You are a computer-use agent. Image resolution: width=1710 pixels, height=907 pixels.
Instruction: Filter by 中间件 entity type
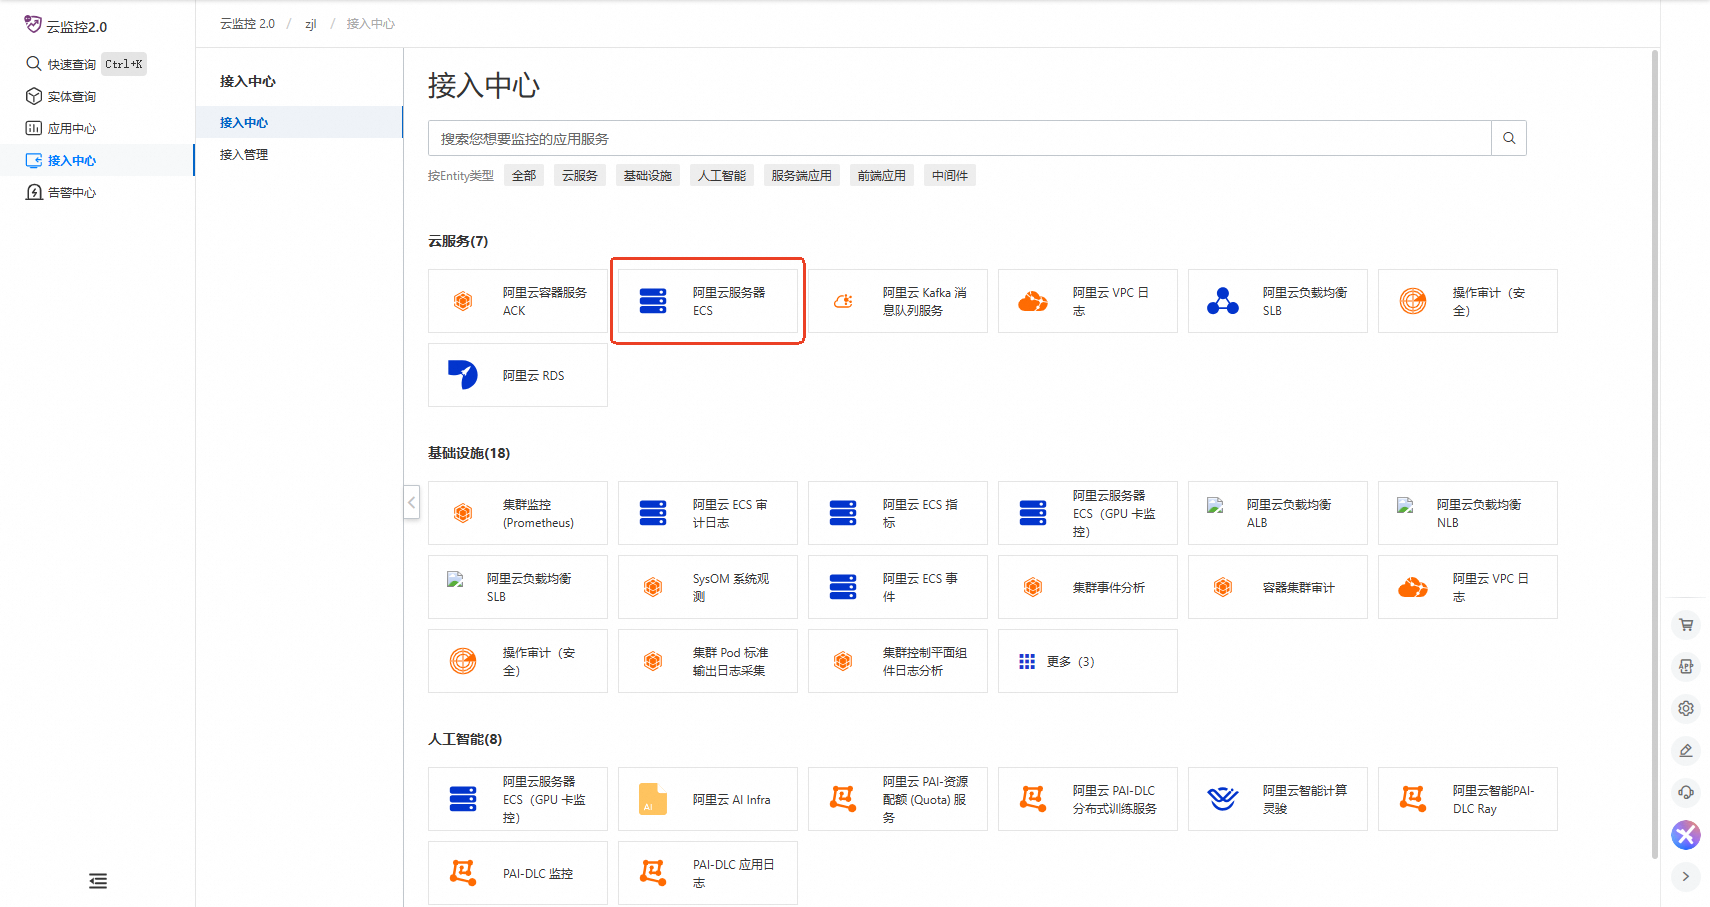[x=950, y=176]
